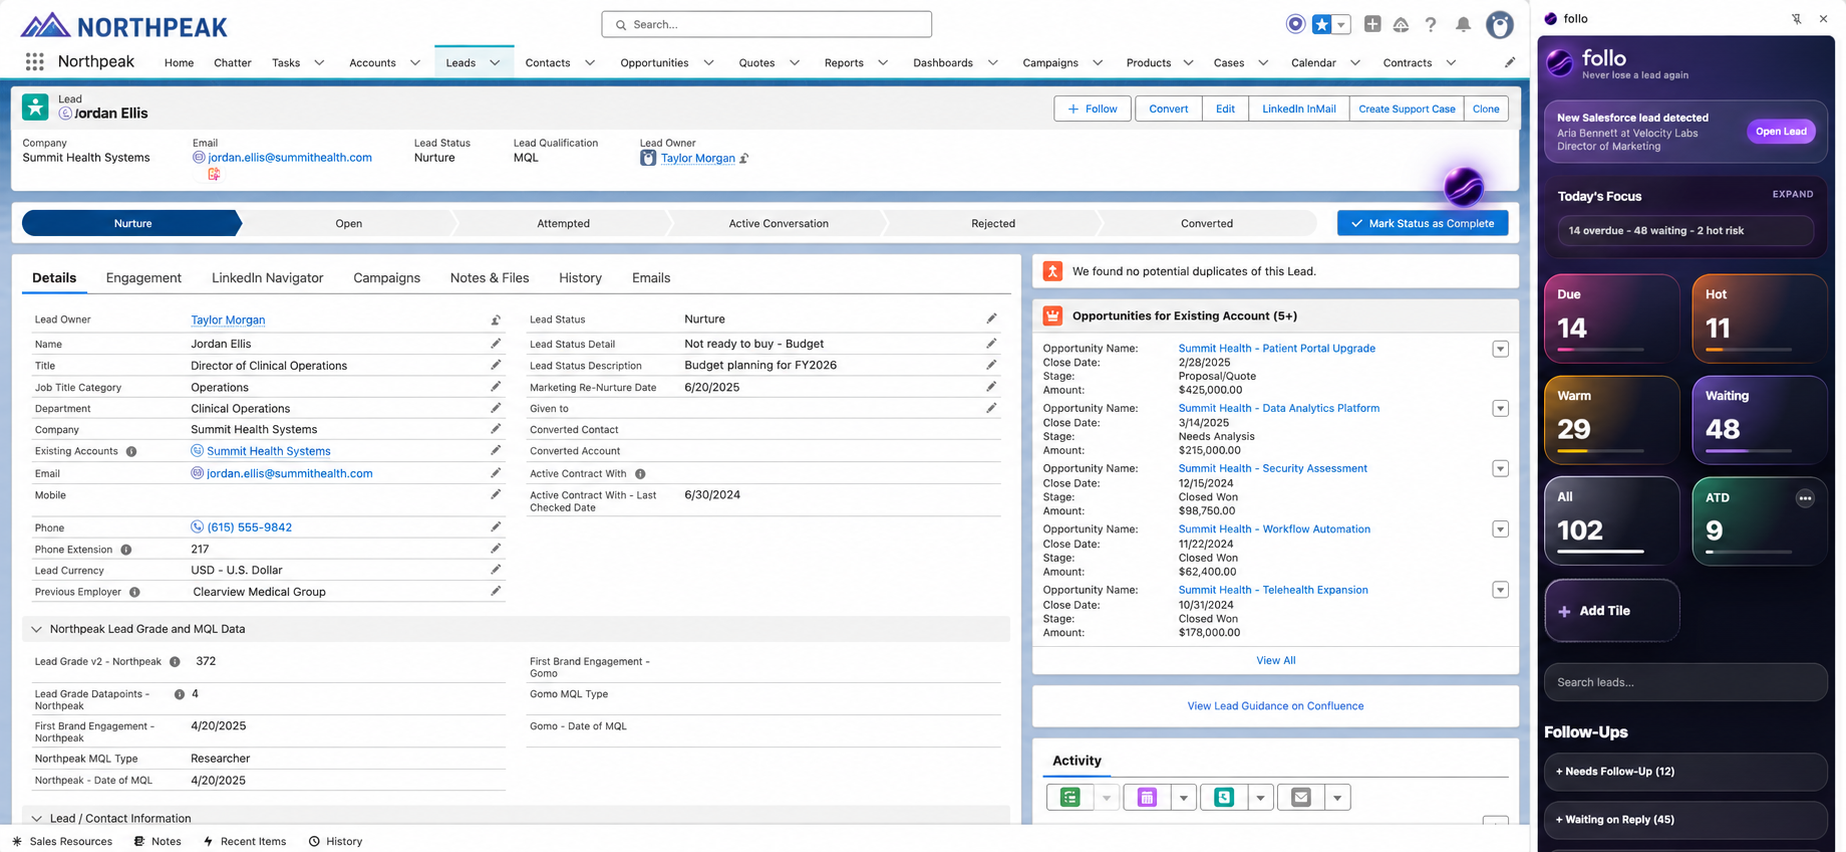Click the sticker icon below the header email
This screenshot has width=1846, height=852.
tap(213, 174)
